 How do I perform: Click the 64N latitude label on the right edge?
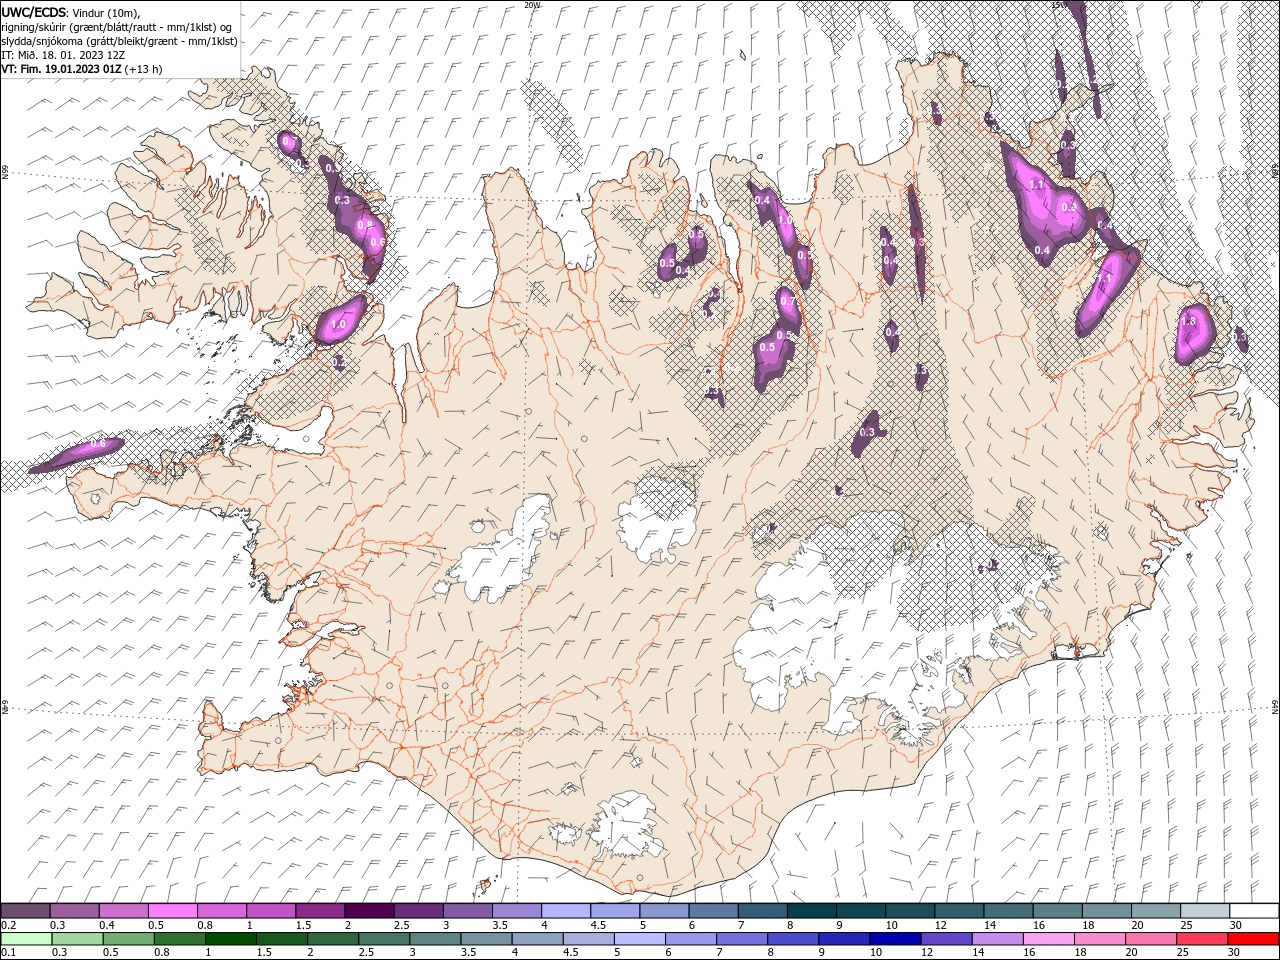[x=1275, y=706]
